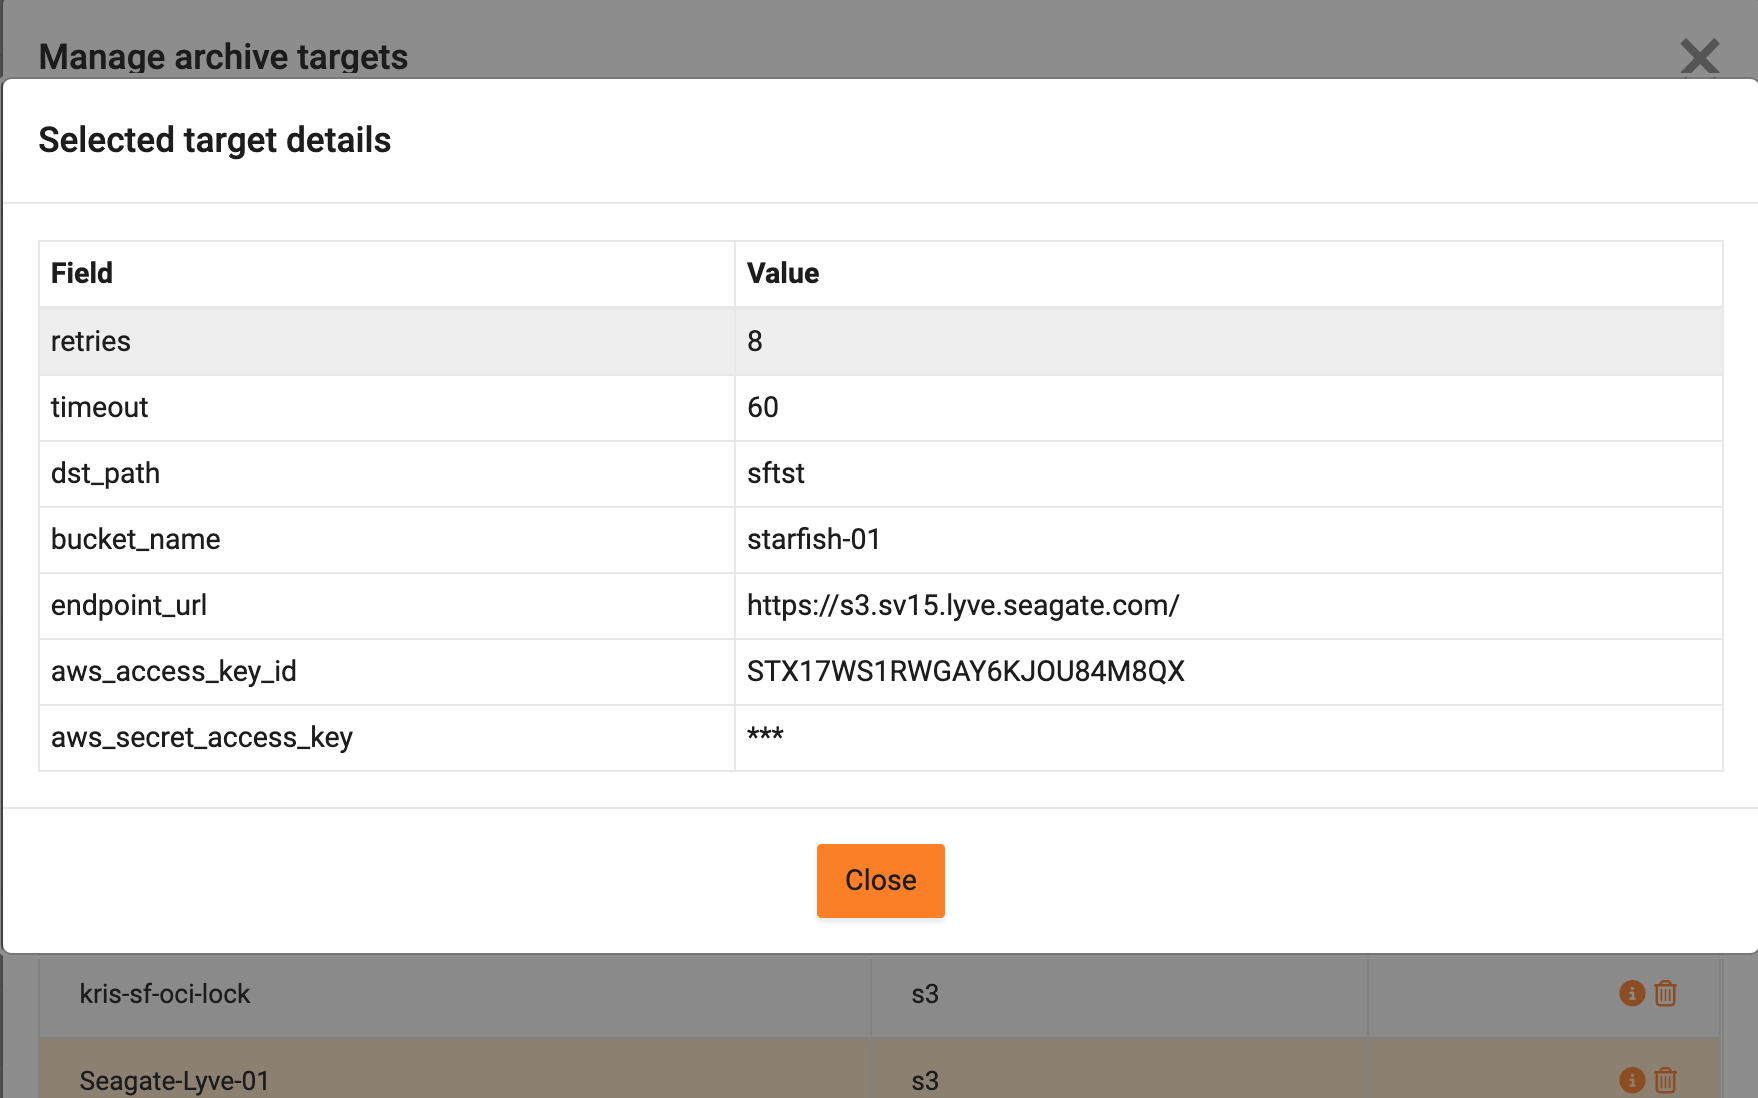1758x1098 pixels.
Task: Click the s3 type cell for Seagate-Lyve-01
Action: click(x=925, y=1081)
